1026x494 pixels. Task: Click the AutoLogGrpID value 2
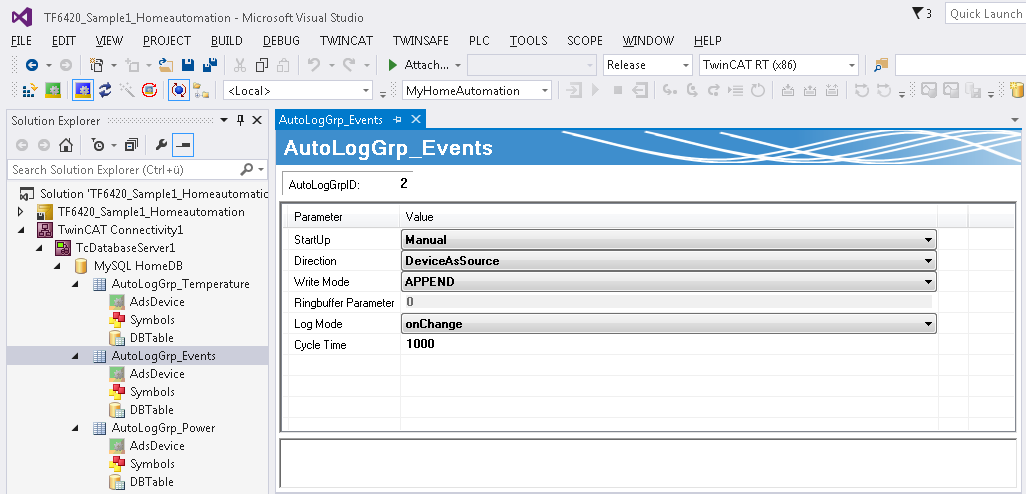click(404, 184)
